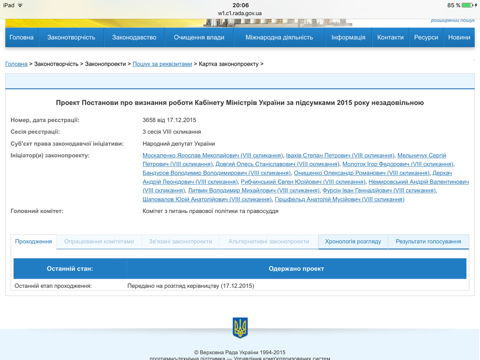This screenshot has height=360, width=480.
Task: Open the Ресурси menu
Action: pos(426,37)
